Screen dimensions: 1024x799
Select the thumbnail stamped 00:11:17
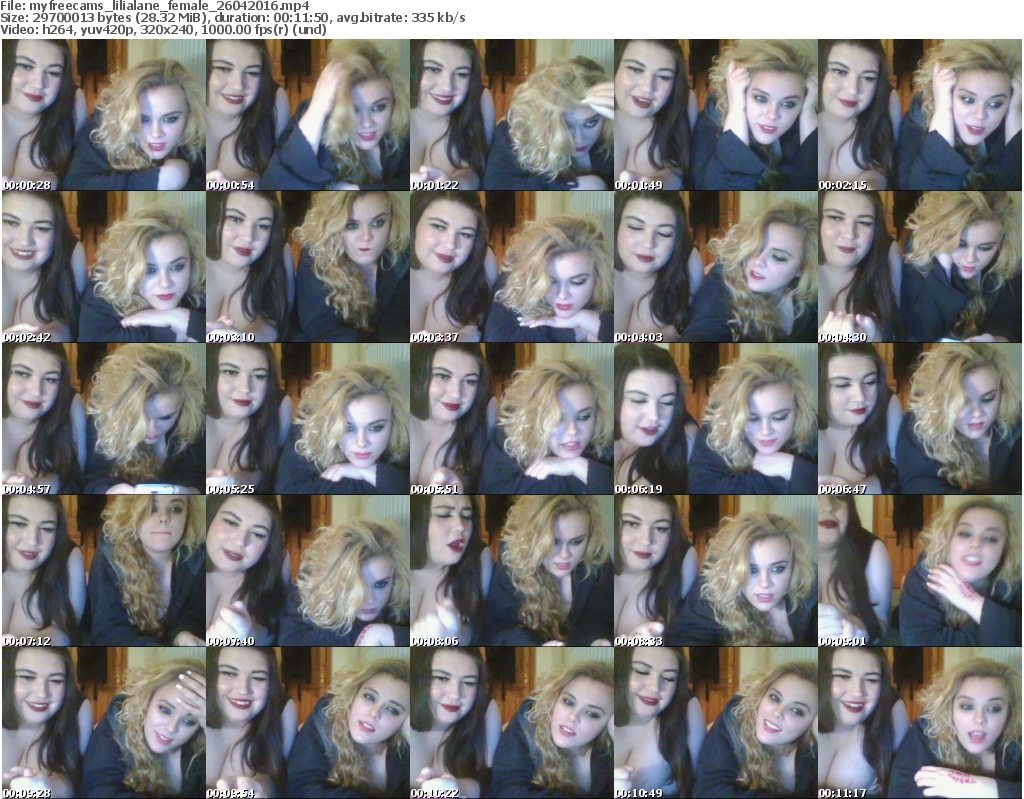pyautogui.click(x=920, y=723)
